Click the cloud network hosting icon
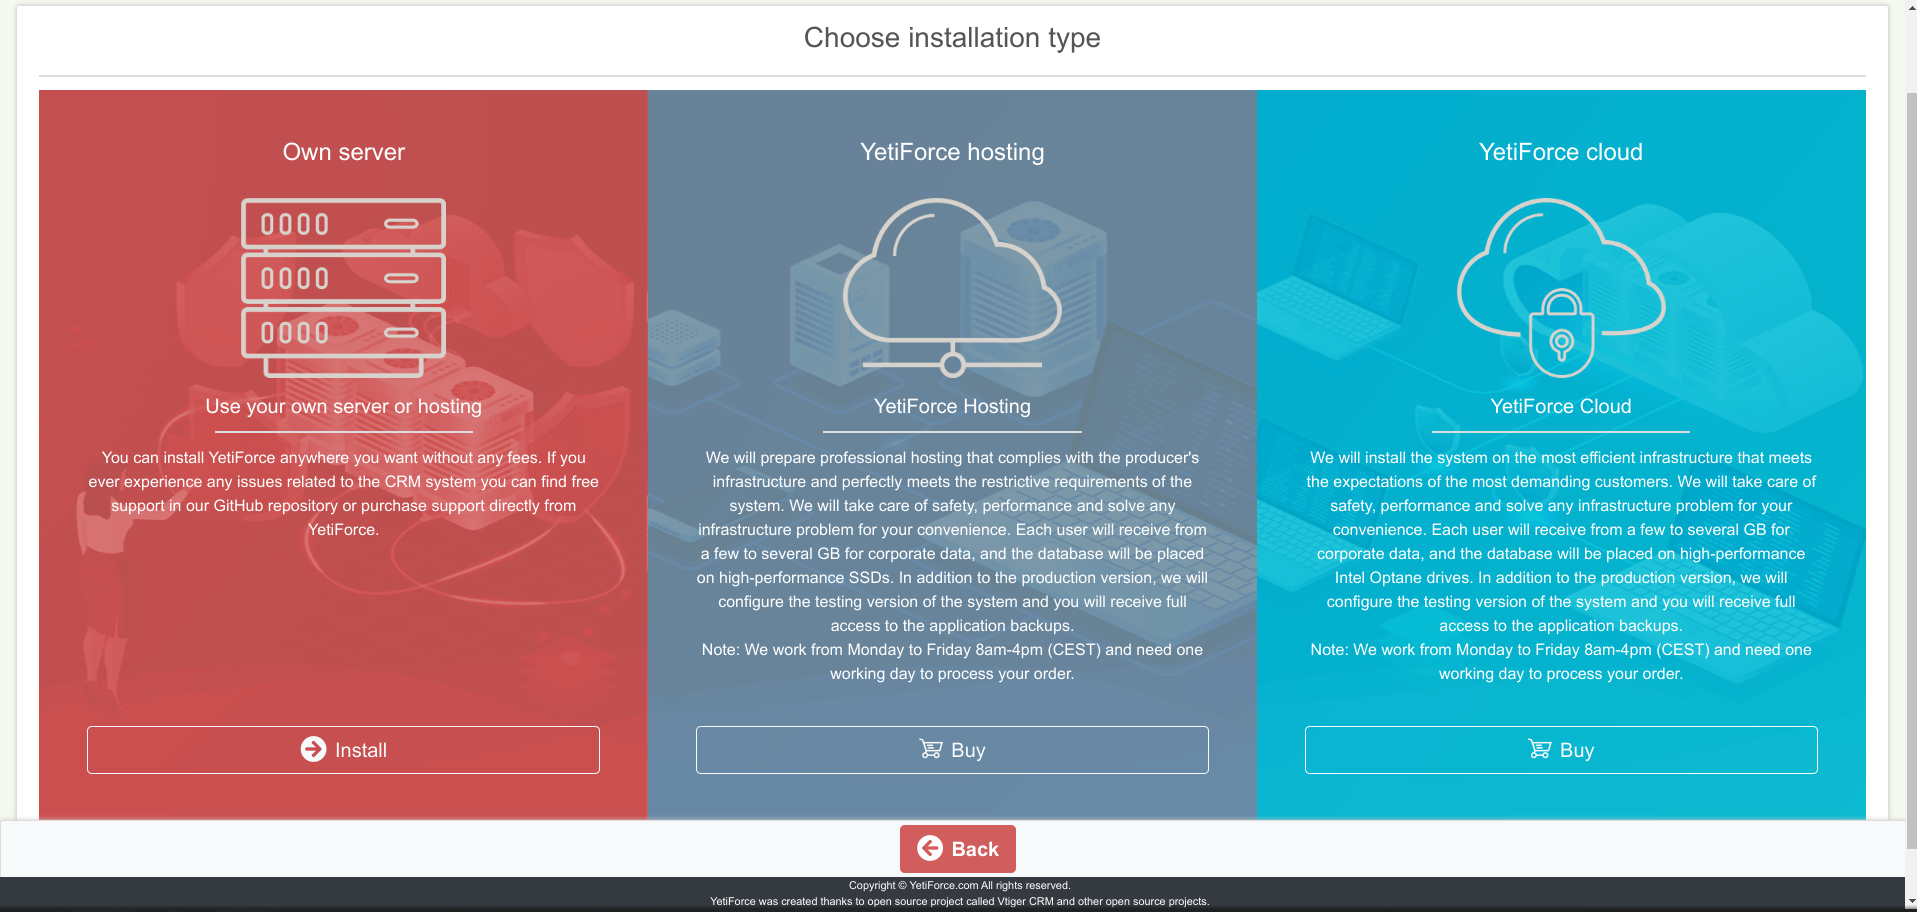1917x912 pixels. click(952, 288)
